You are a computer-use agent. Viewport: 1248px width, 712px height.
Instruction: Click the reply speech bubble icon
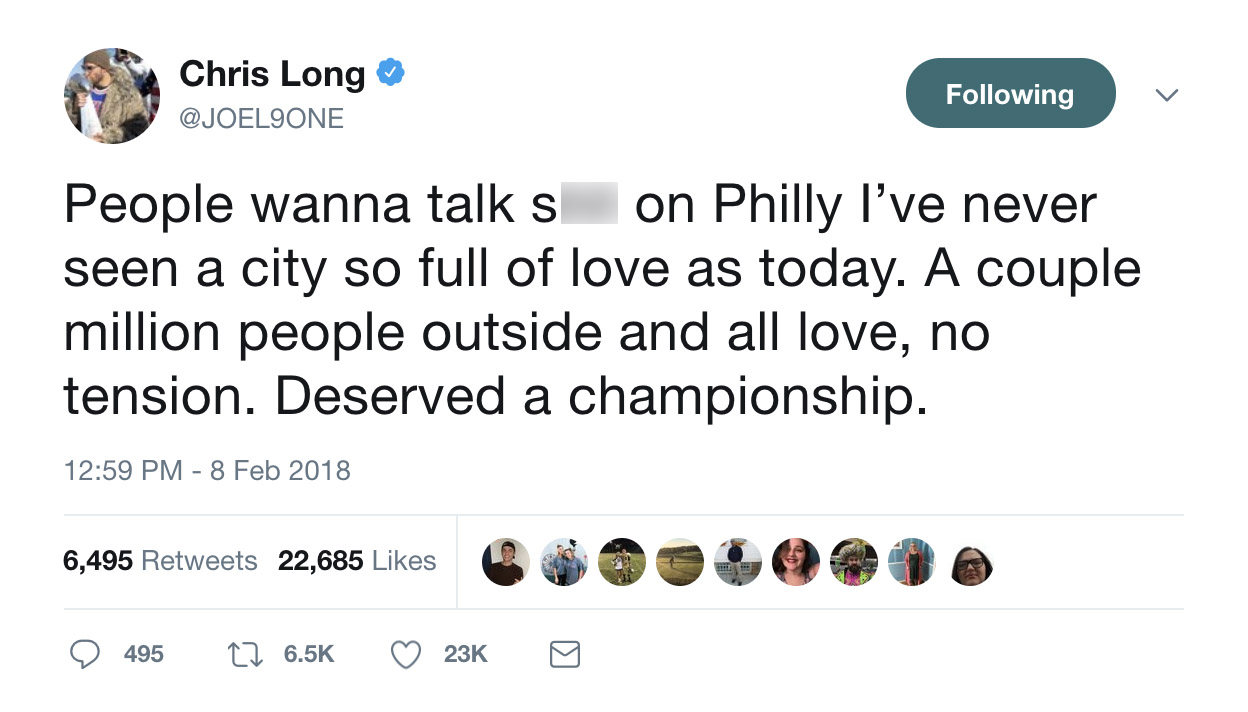[86, 654]
